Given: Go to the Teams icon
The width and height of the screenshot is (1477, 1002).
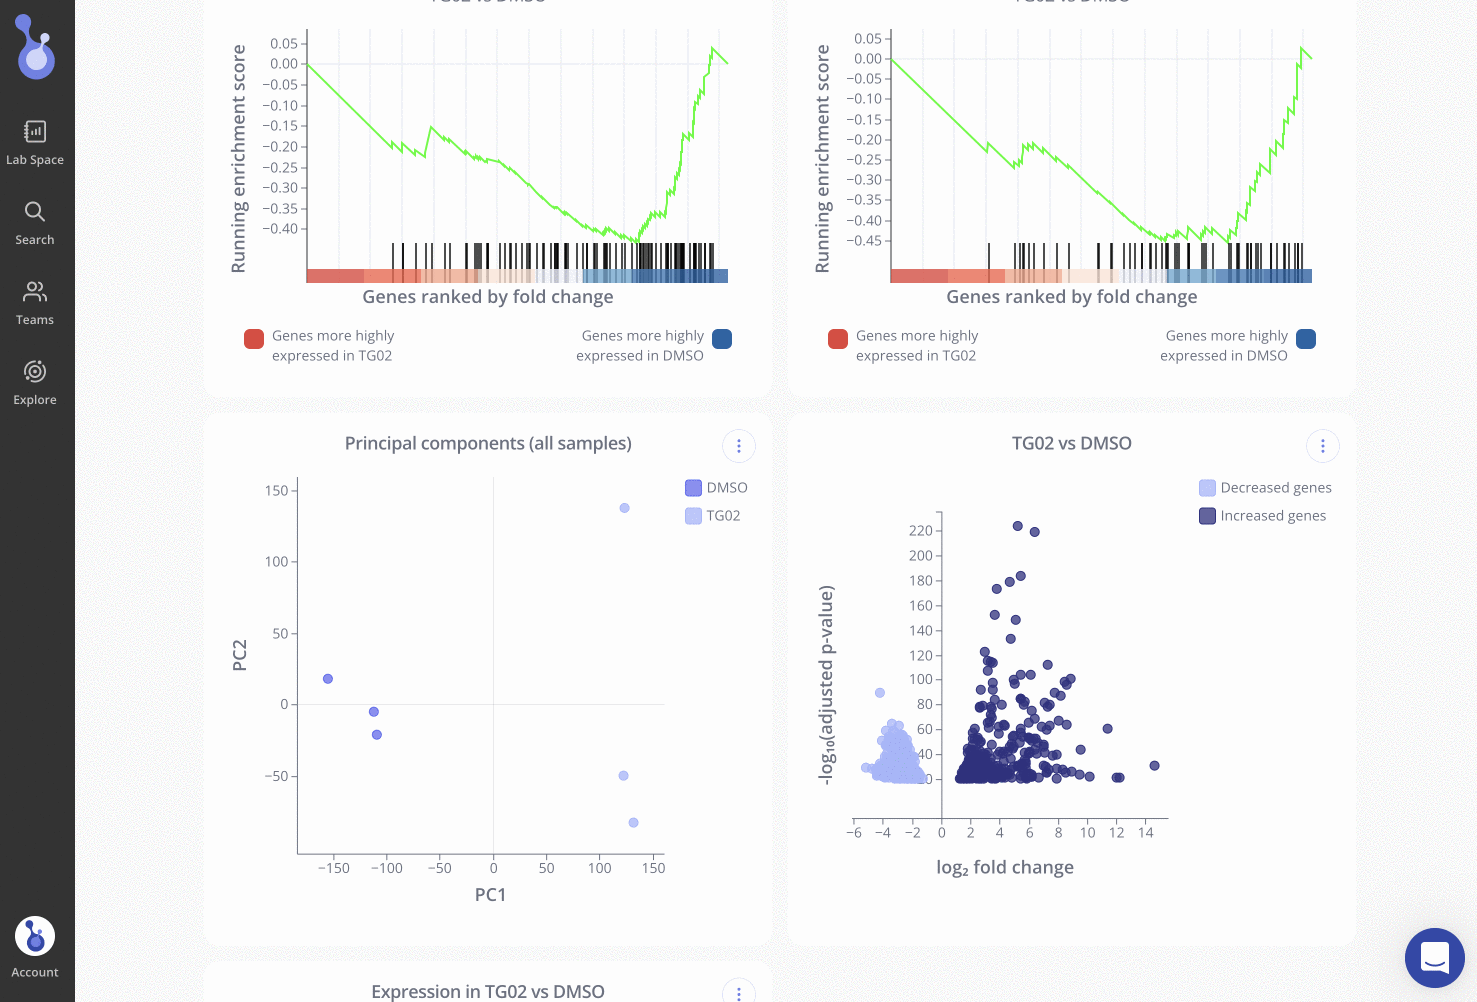Looking at the screenshot, I should click(x=35, y=291).
